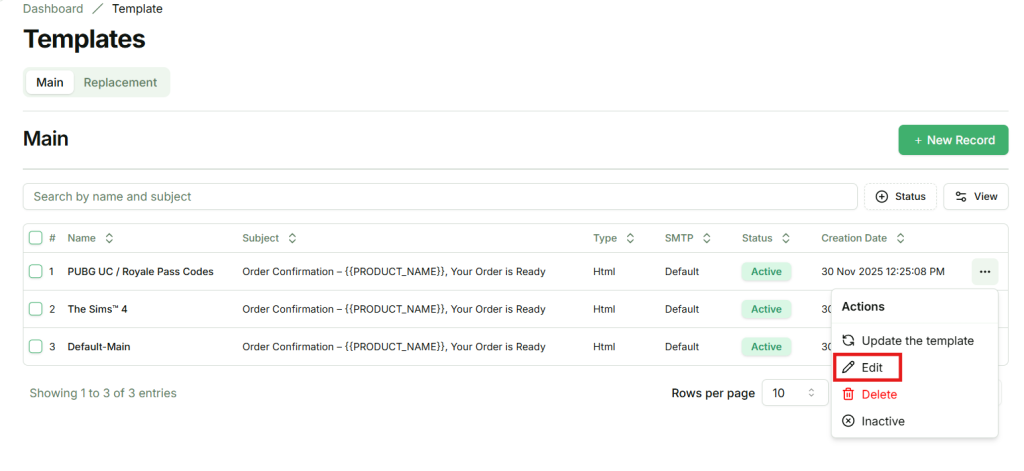Sort by Name column arrows
1024x471 pixels.
point(109,238)
